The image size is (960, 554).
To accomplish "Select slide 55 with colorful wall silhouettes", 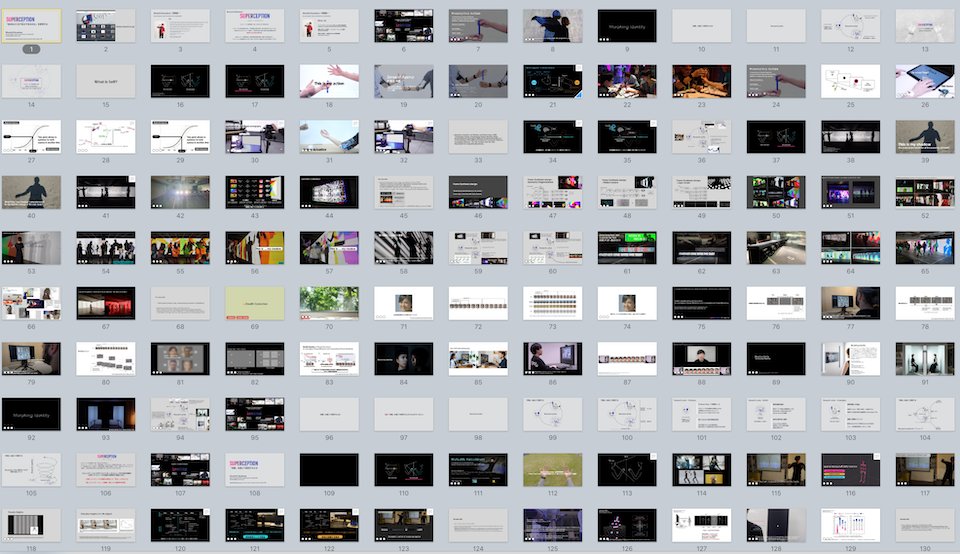I will tap(180, 247).
